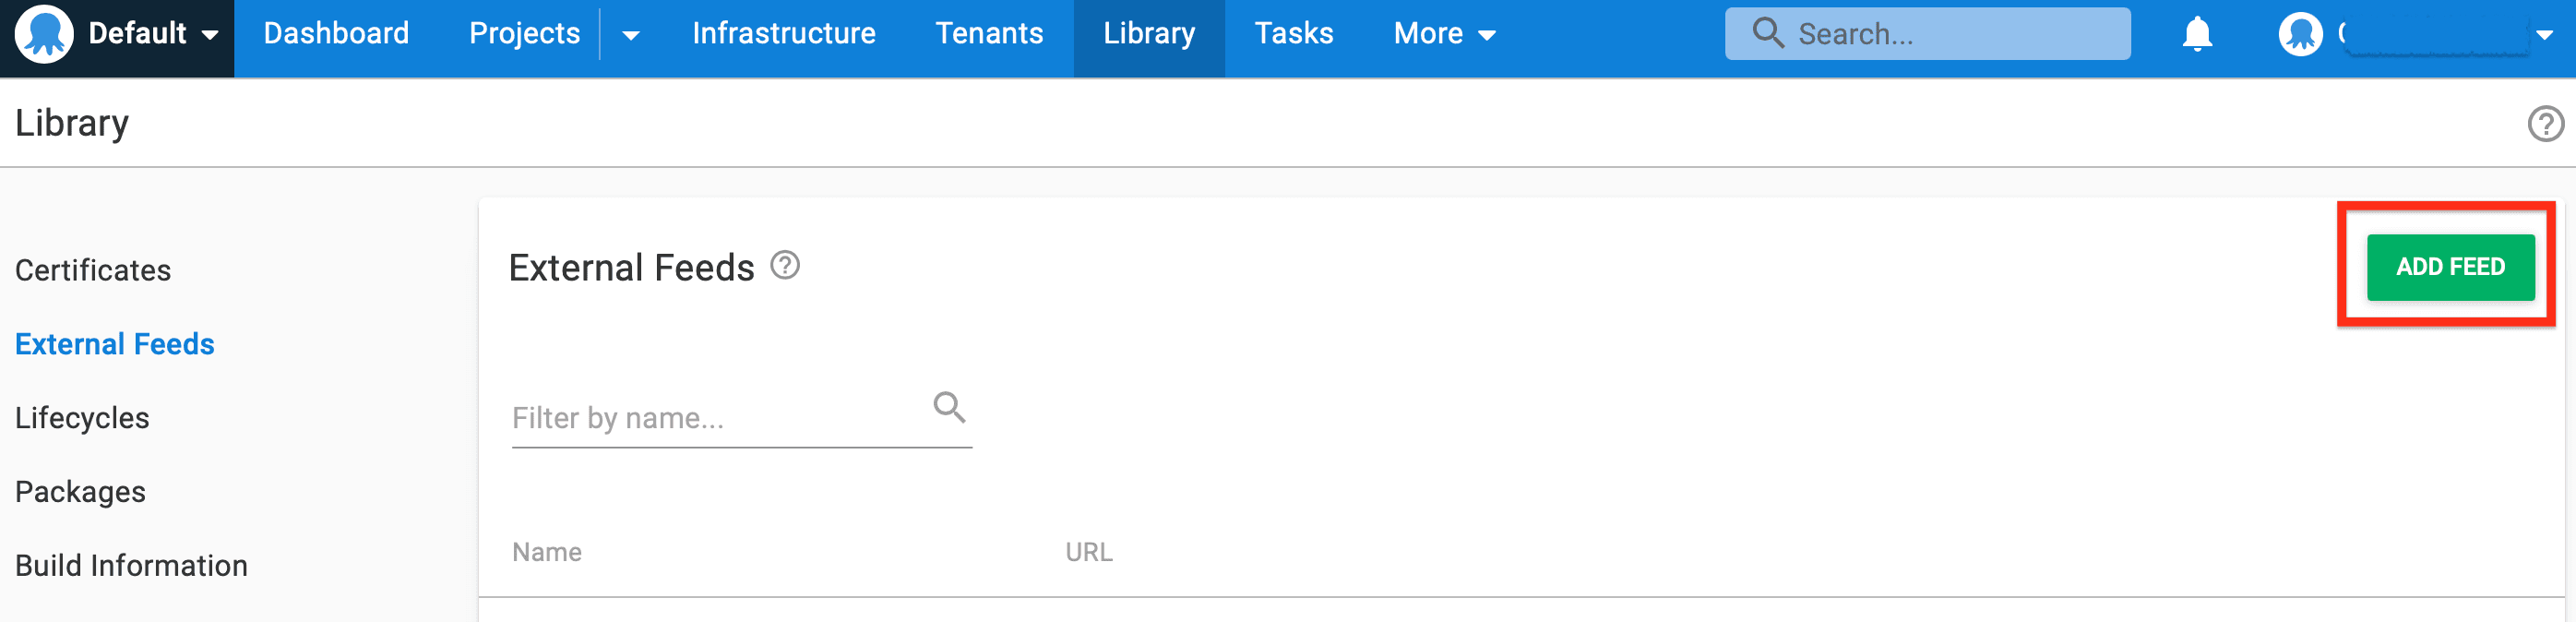
Task: Click the user avatar icon
Action: [2300, 34]
